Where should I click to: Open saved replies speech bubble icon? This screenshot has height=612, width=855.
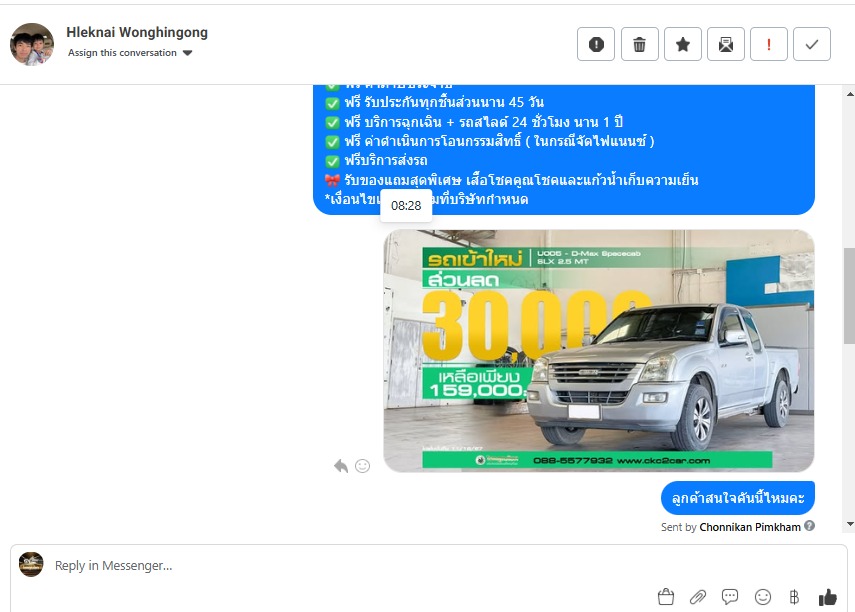[730, 597]
